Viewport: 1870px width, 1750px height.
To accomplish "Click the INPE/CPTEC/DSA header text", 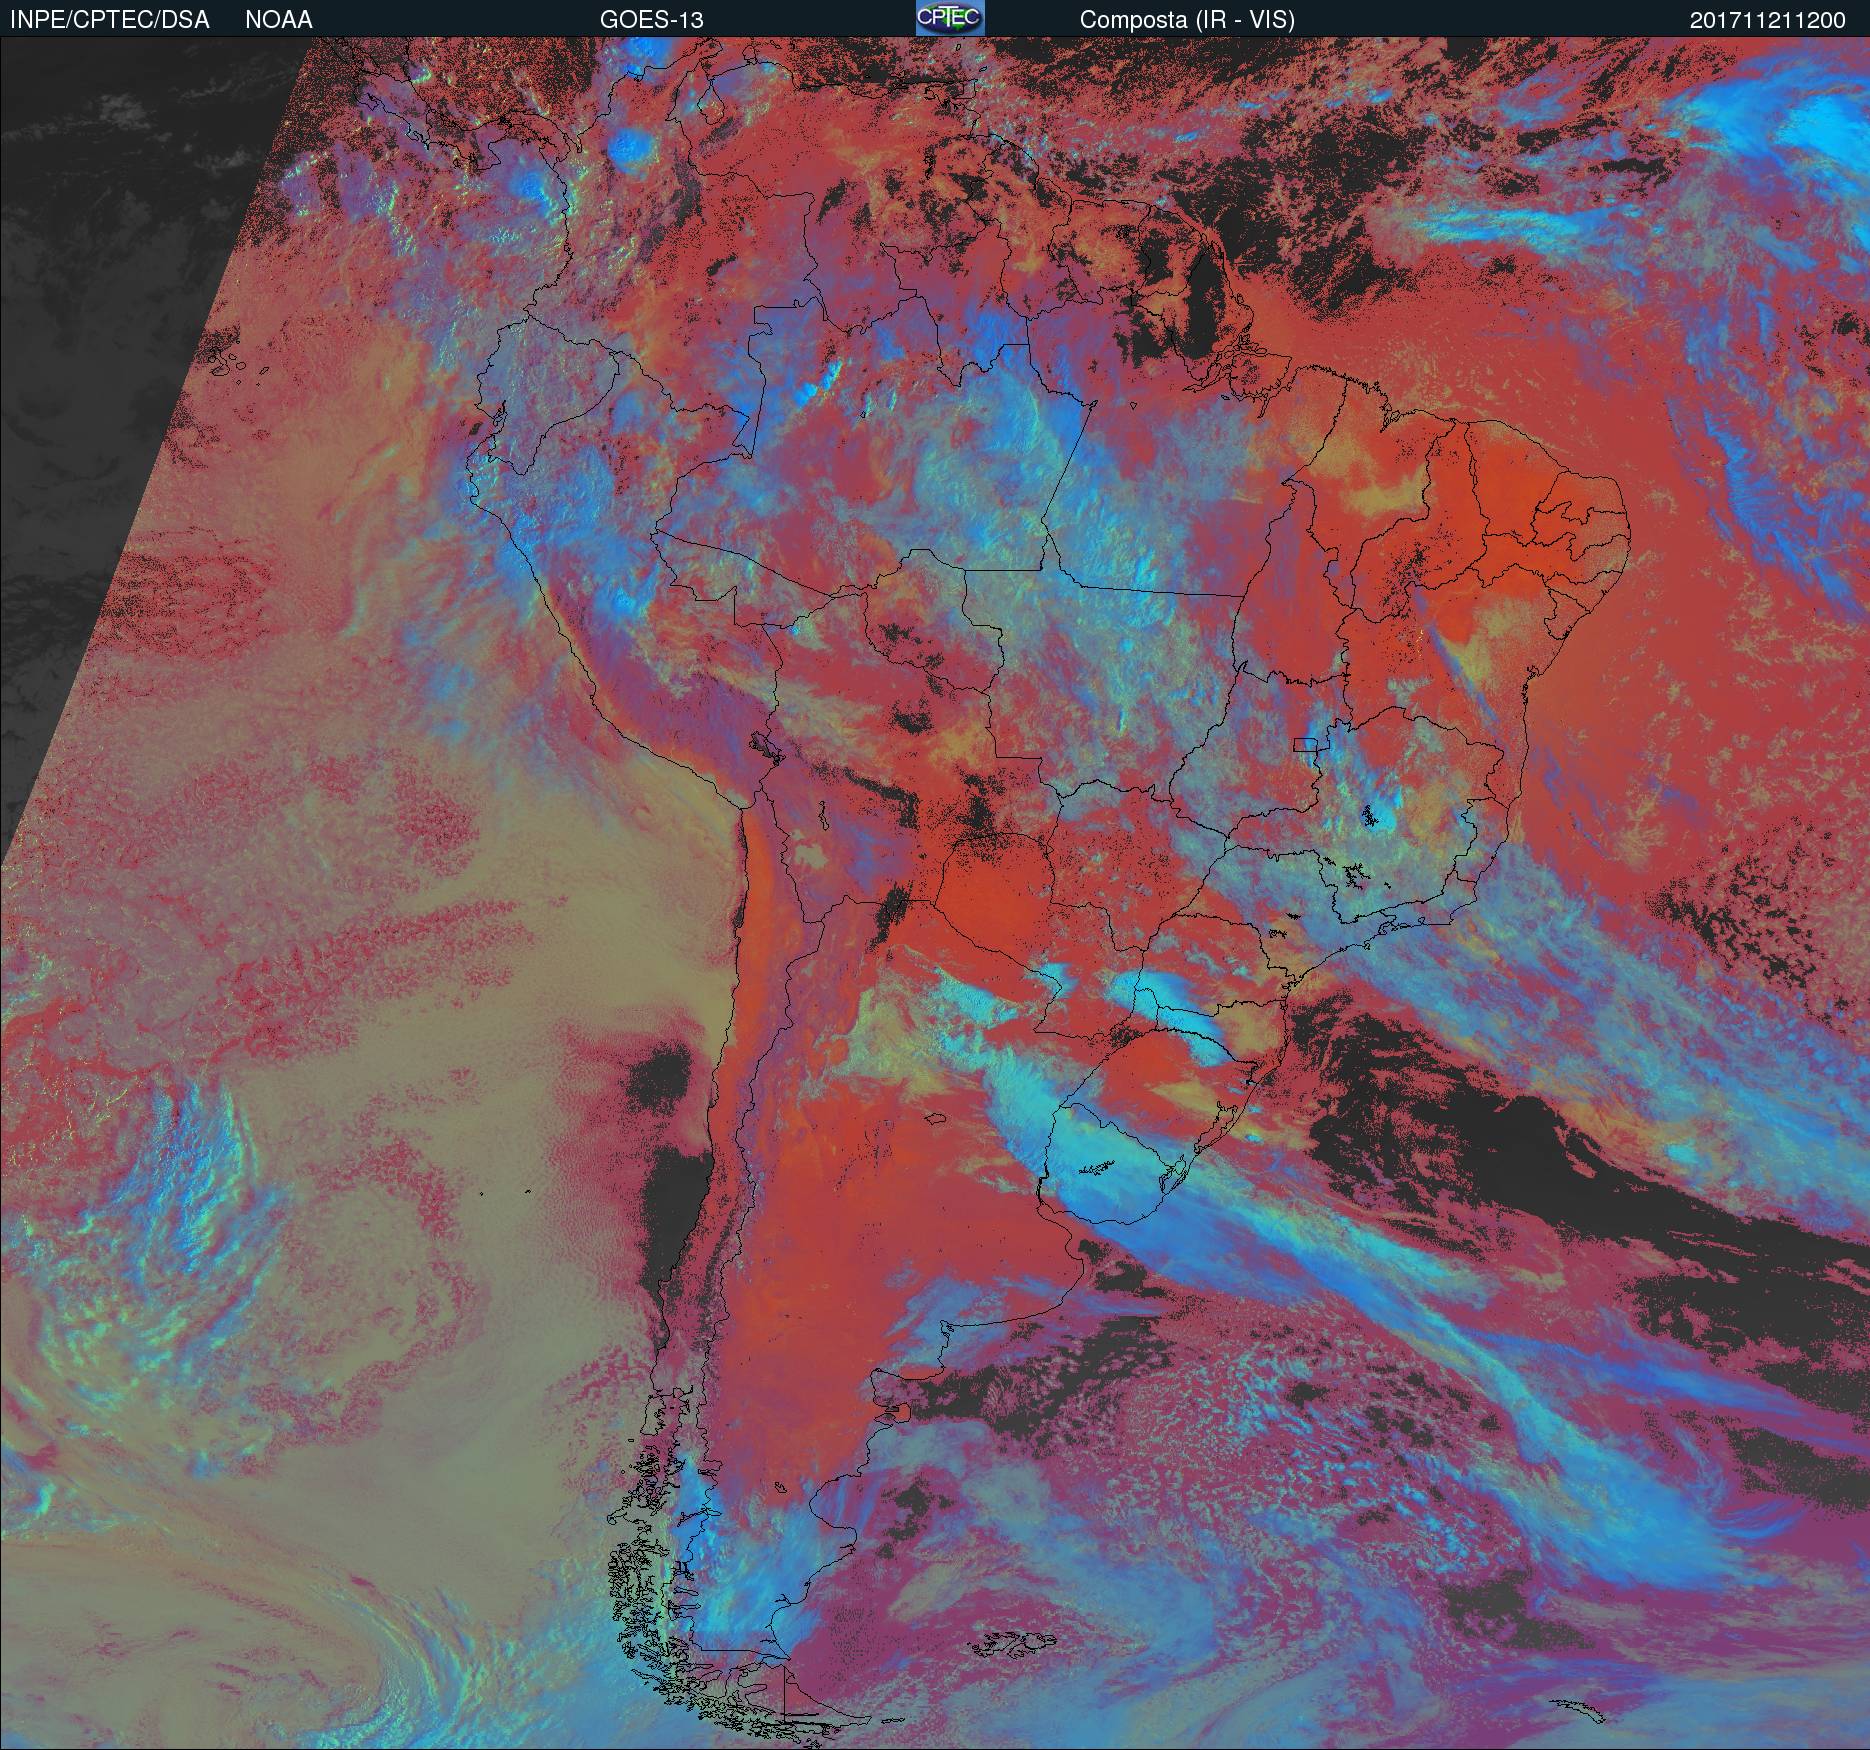I will pyautogui.click(x=110, y=20).
